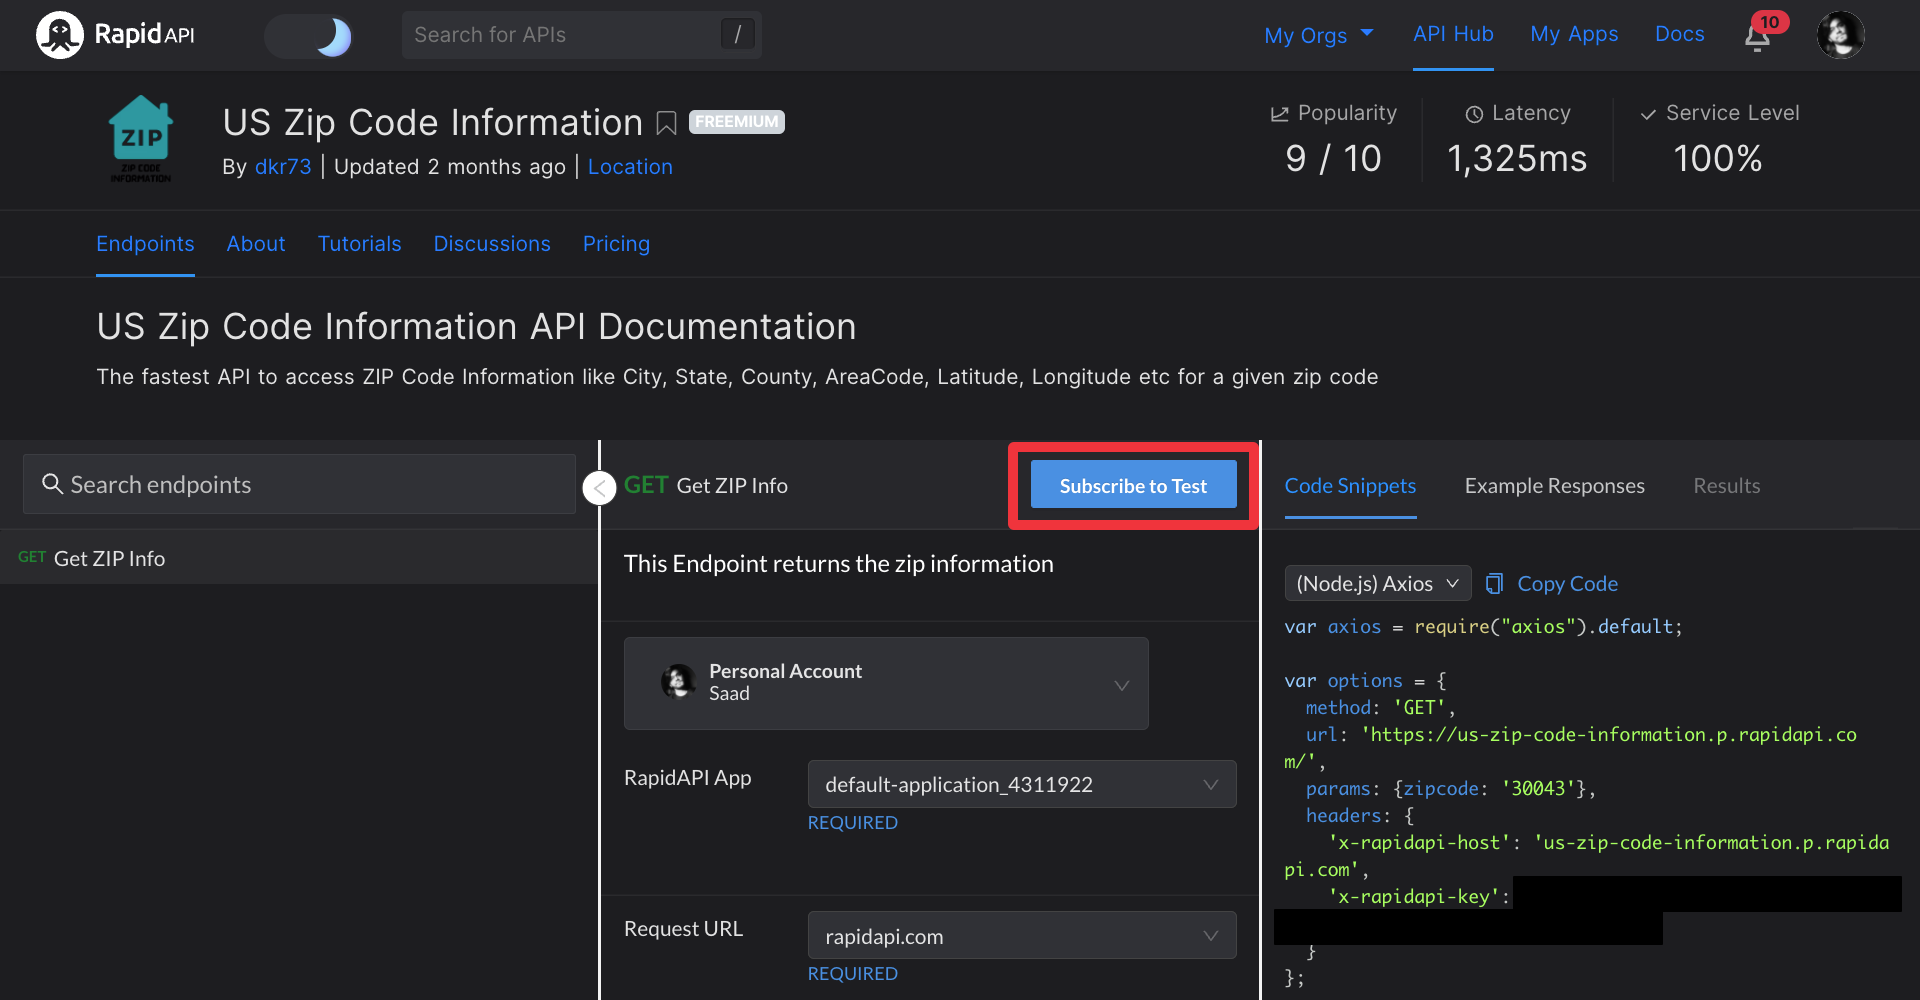Open the Example Responses tab
Image resolution: width=1920 pixels, height=1000 pixels.
[1554, 486]
